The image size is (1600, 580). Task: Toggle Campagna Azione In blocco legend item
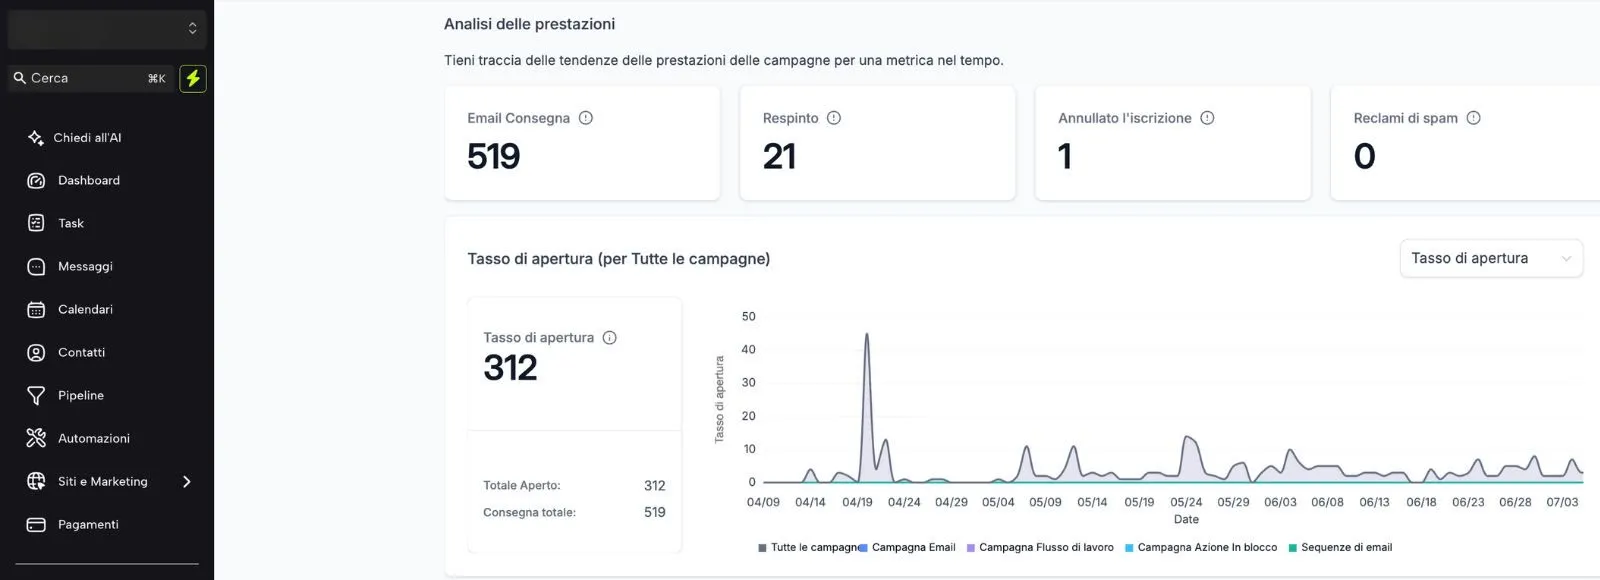tap(1201, 548)
